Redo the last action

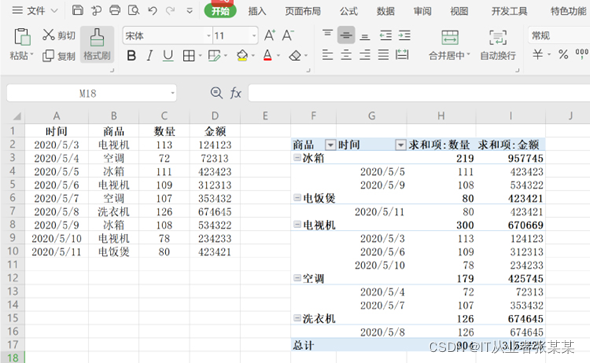click(170, 10)
